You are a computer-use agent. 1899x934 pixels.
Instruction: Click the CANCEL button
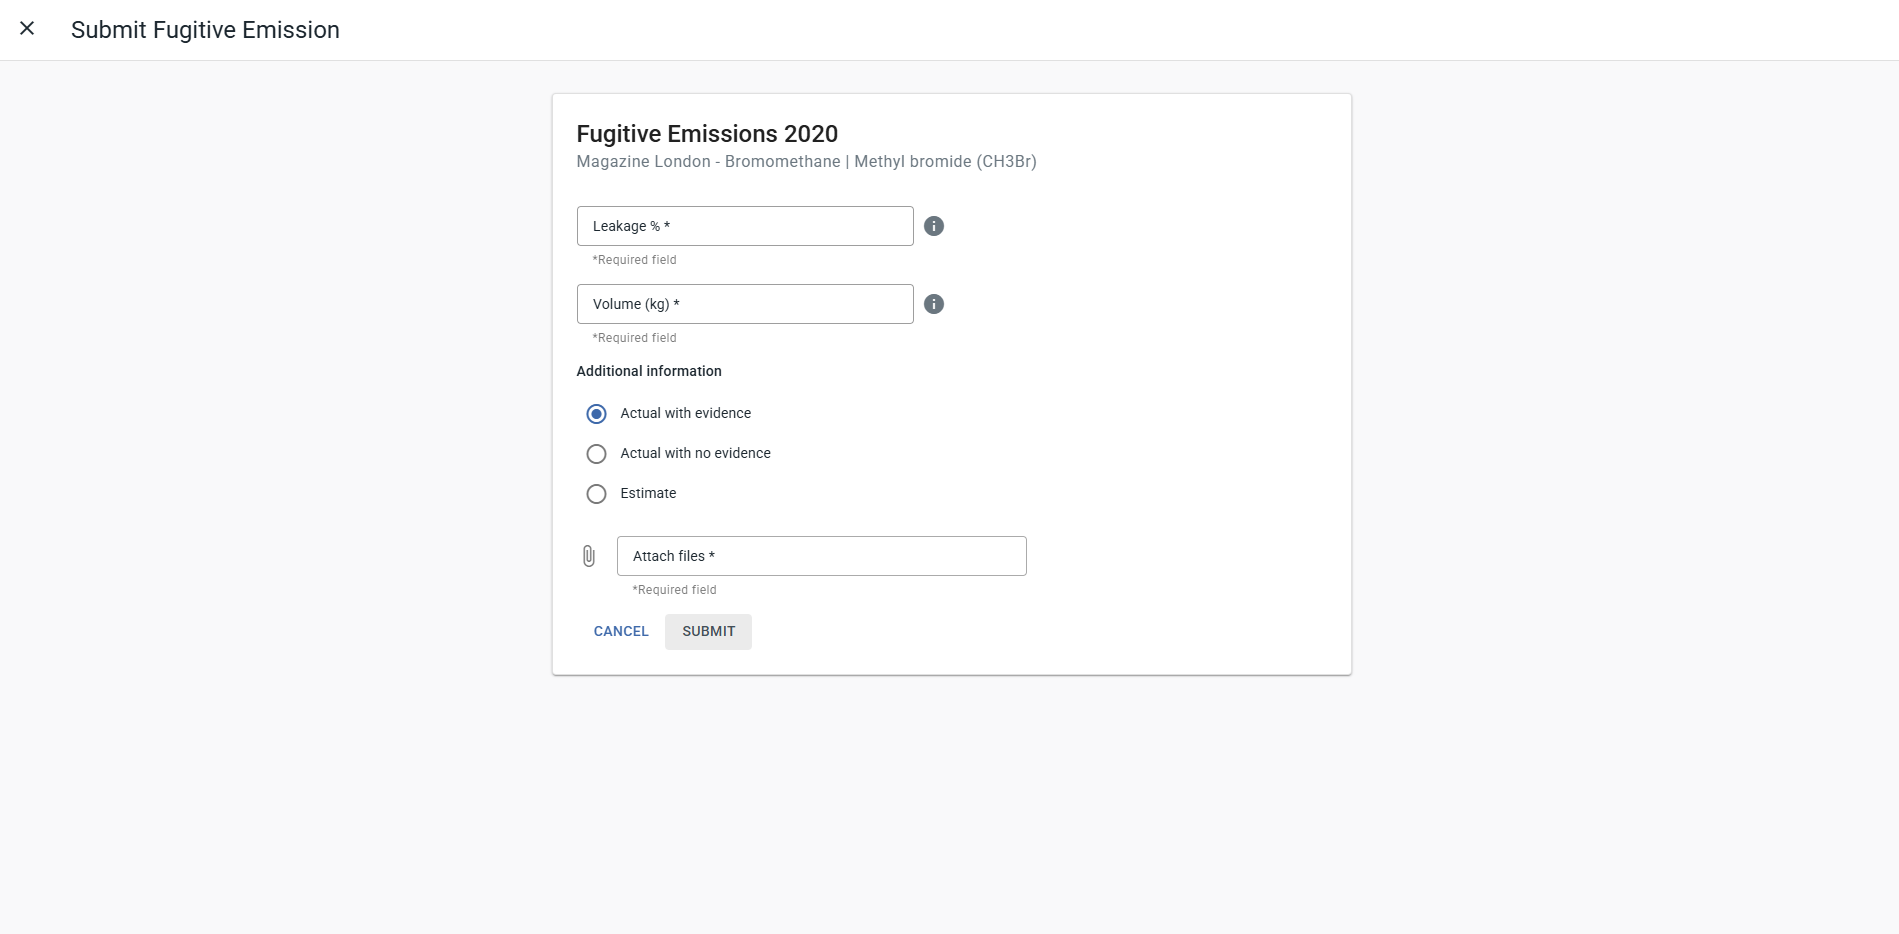tap(621, 632)
